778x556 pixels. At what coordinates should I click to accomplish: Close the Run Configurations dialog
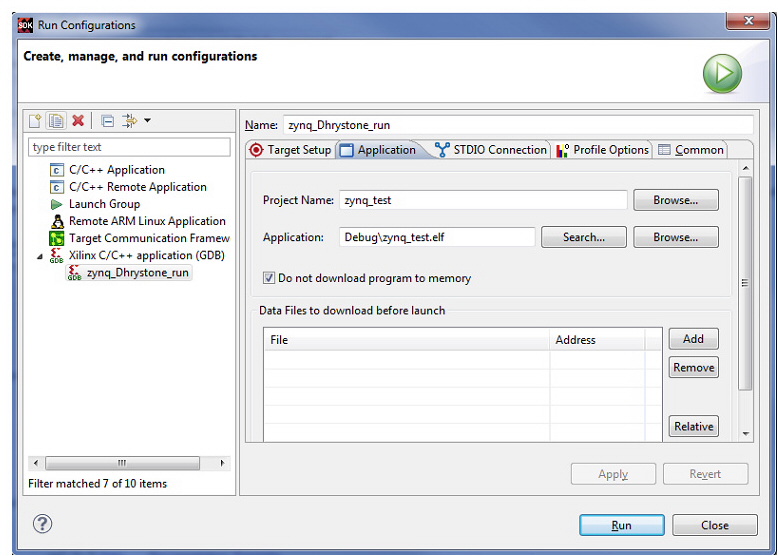(714, 525)
